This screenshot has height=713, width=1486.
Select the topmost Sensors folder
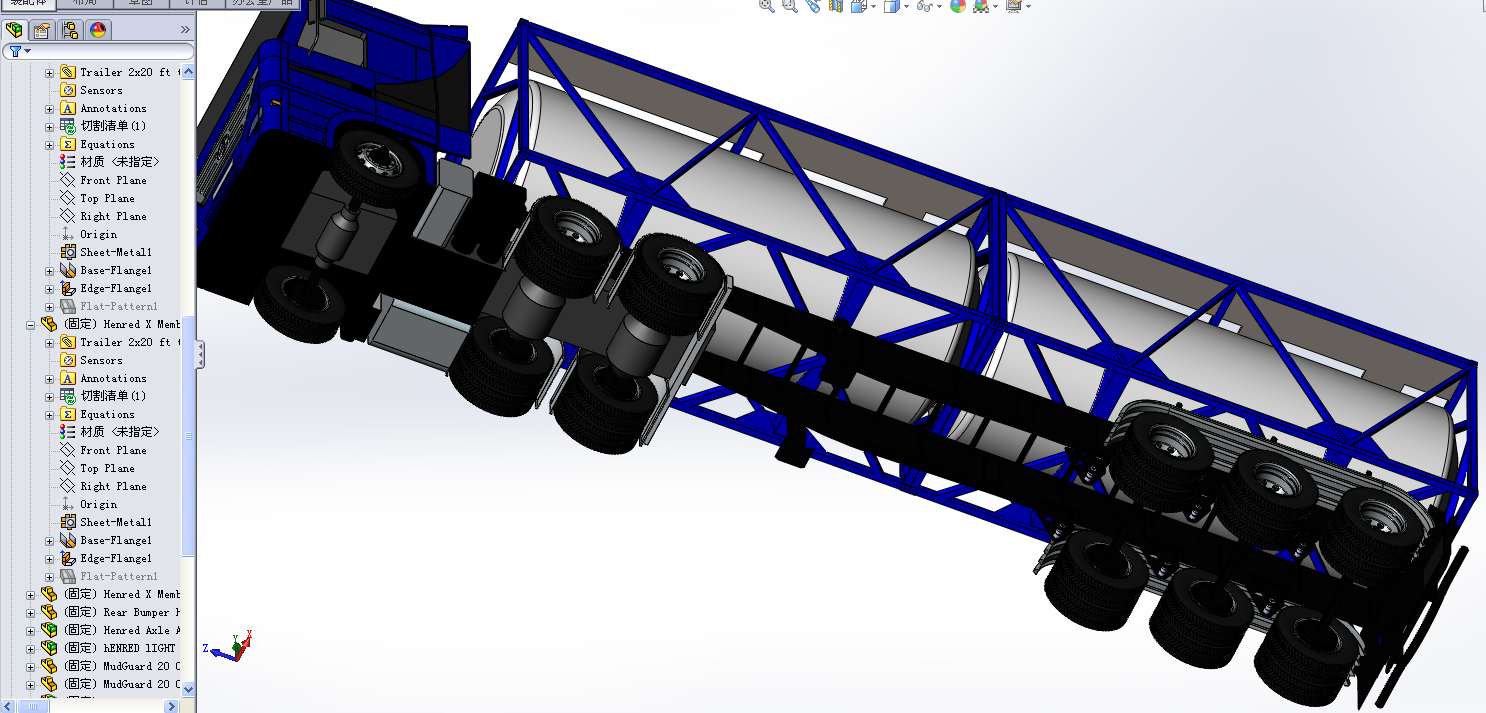pyautogui.click(x=91, y=90)
